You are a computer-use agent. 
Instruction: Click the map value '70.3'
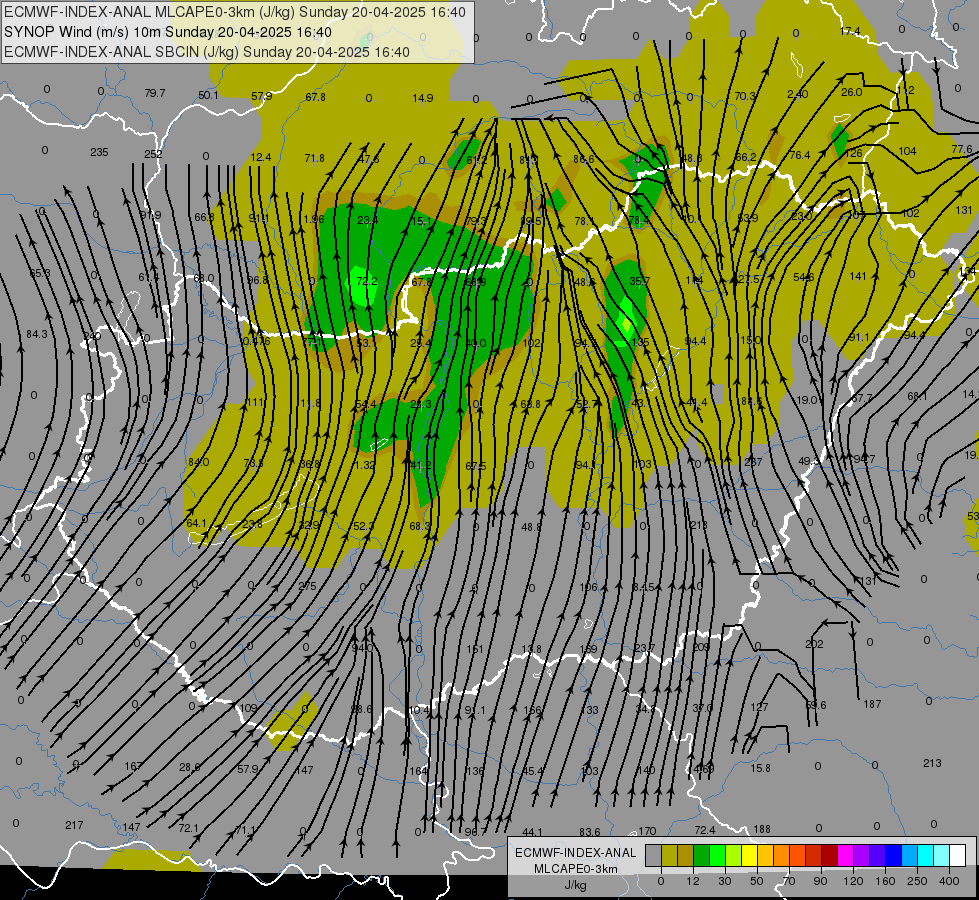coord(745,96)
